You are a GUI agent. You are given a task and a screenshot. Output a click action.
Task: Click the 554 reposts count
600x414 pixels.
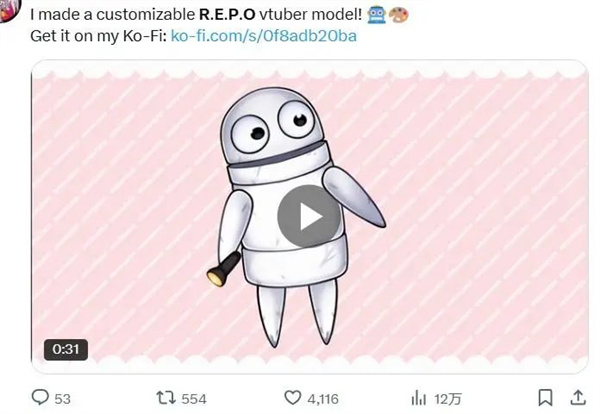tap(194, 399)
